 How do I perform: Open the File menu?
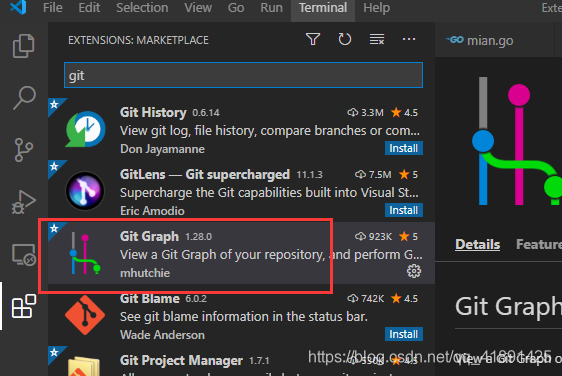point(53,8)
